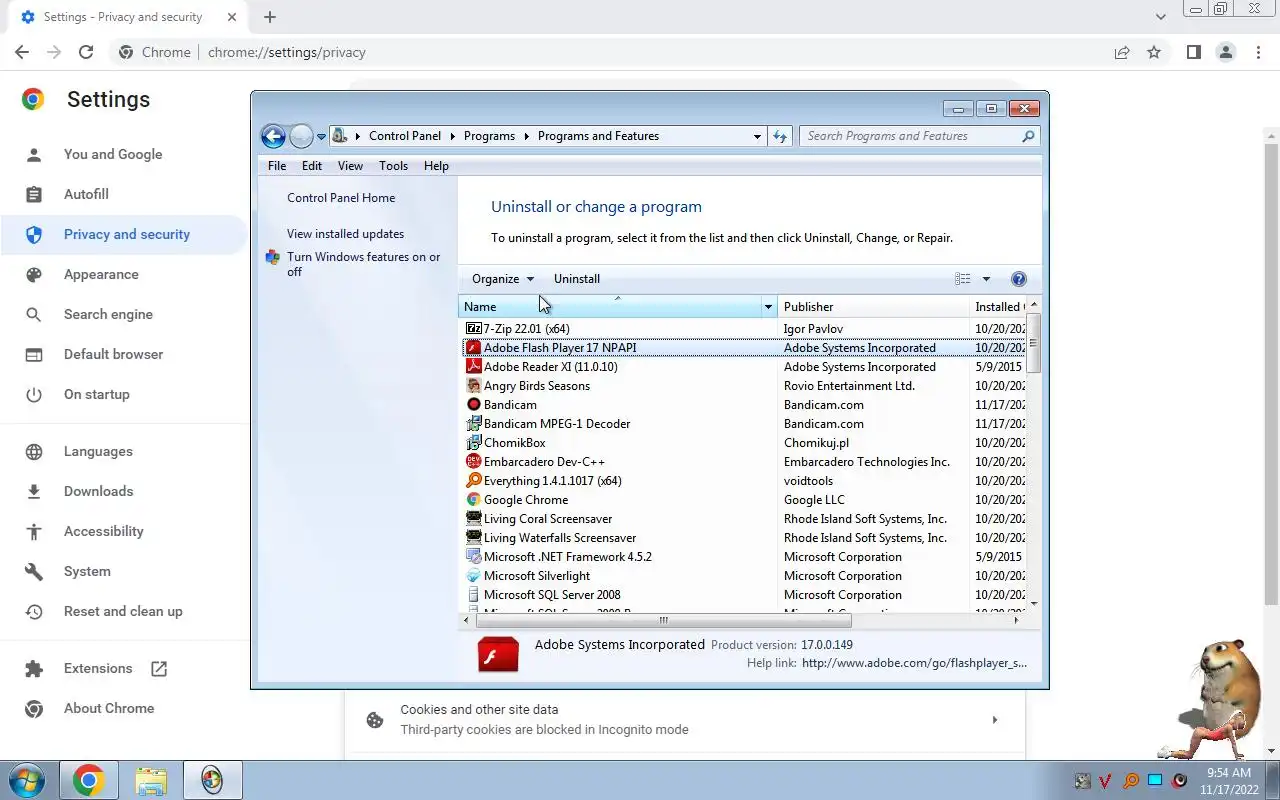Reload the Chrome page

coord(86,52)
